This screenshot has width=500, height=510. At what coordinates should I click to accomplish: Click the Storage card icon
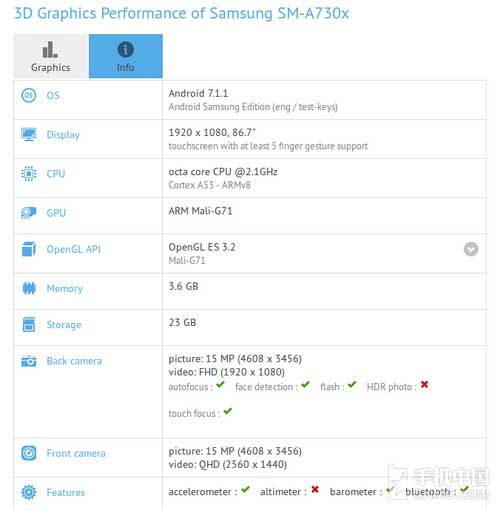(x=29, y=325)
